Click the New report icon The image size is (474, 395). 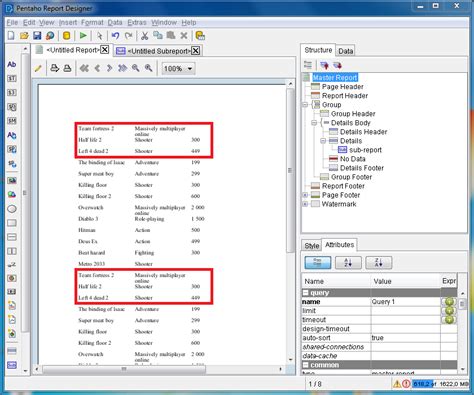[11, 36]
